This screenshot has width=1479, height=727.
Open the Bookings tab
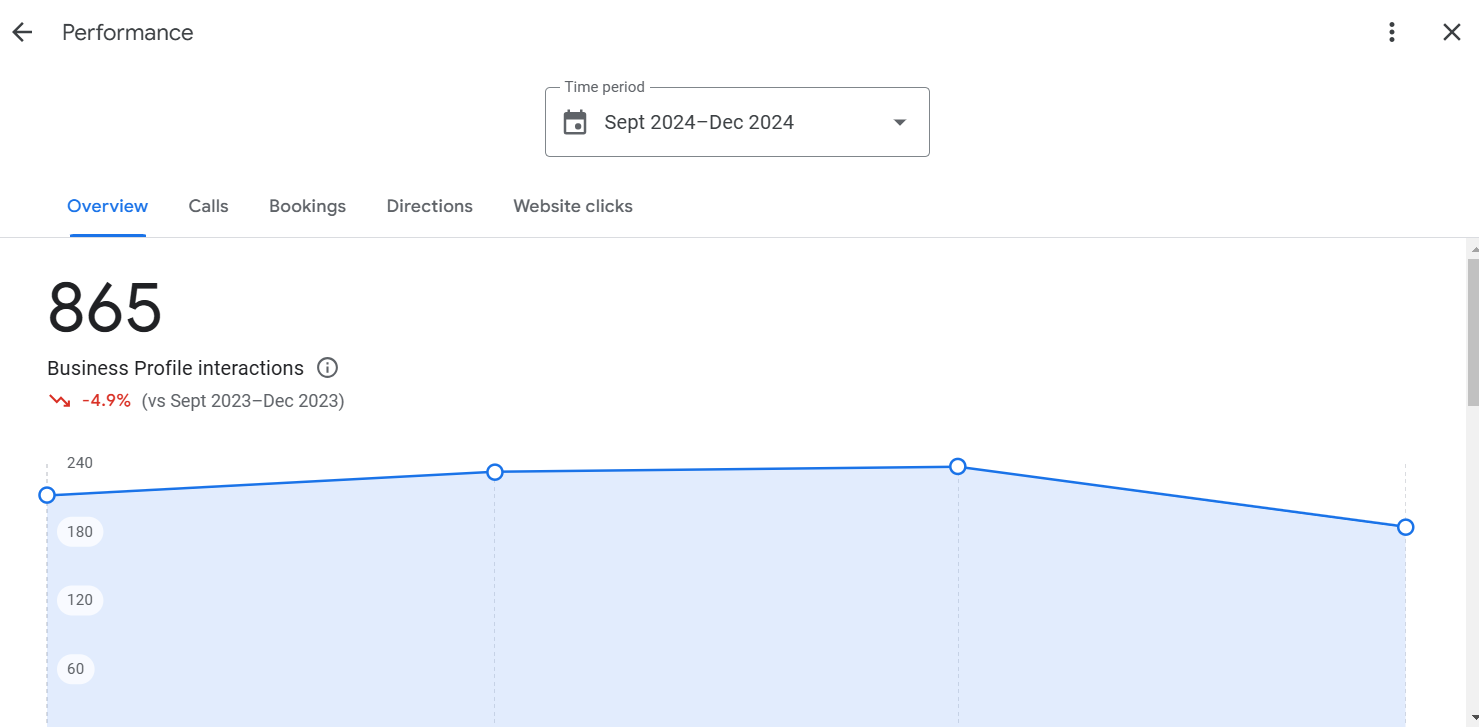[307, 206]
